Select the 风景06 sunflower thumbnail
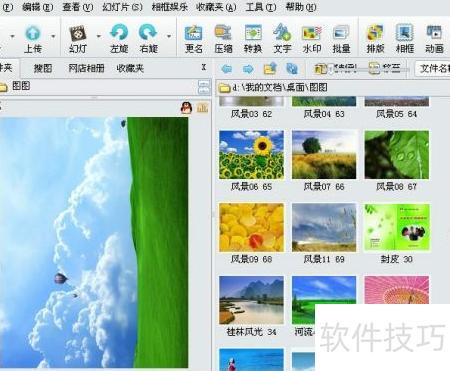Viewport: 450px width, 371px height. (x=252, y=155)
